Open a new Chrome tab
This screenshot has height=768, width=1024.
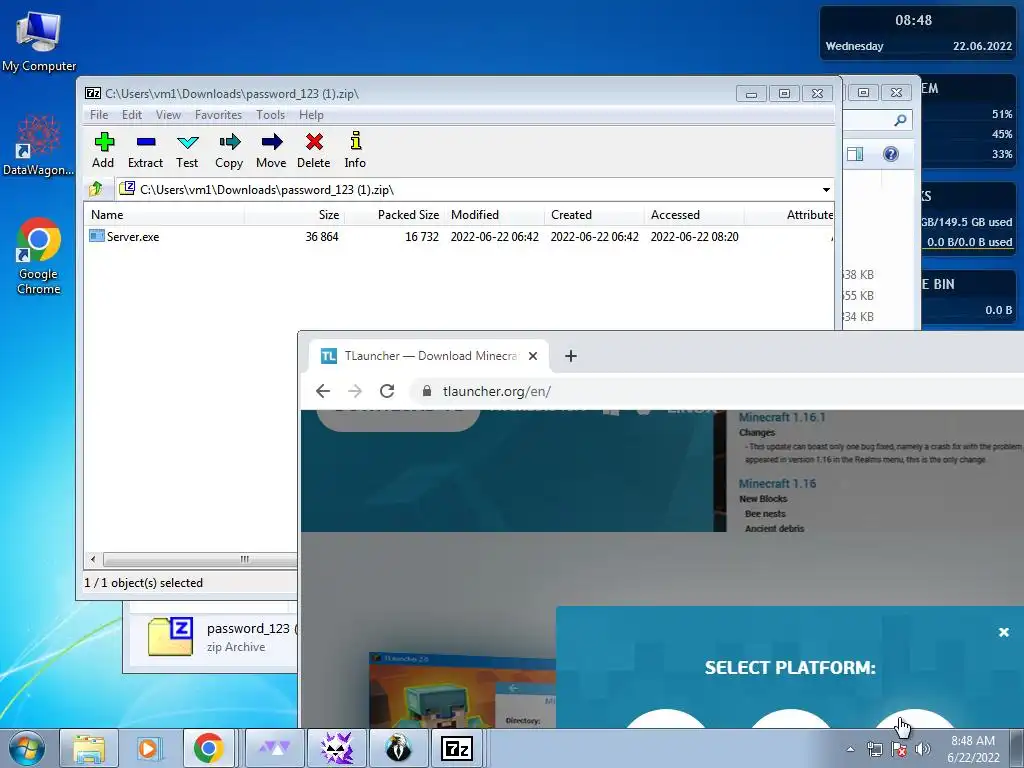pyautogui.click(x=571, y=356)
